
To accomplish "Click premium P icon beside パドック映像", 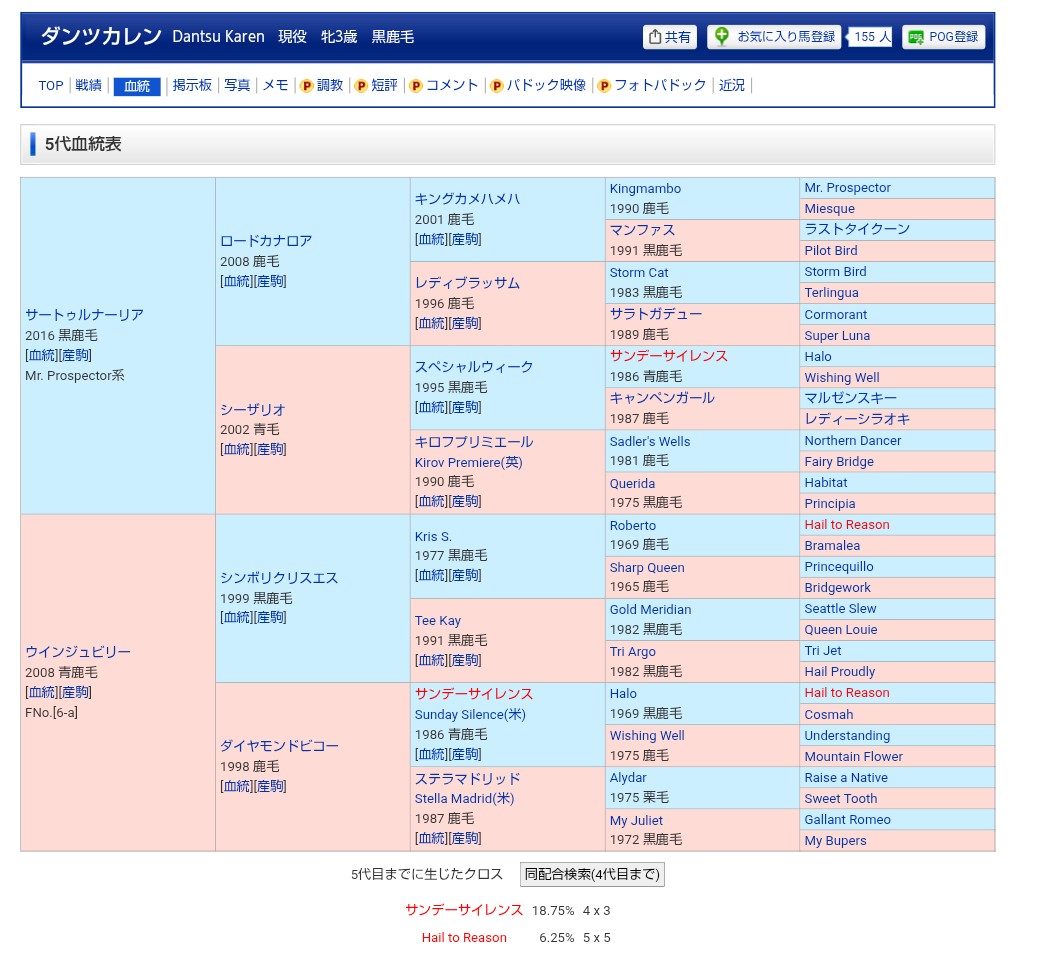I will pyautogui.click(x=496, y=86).
